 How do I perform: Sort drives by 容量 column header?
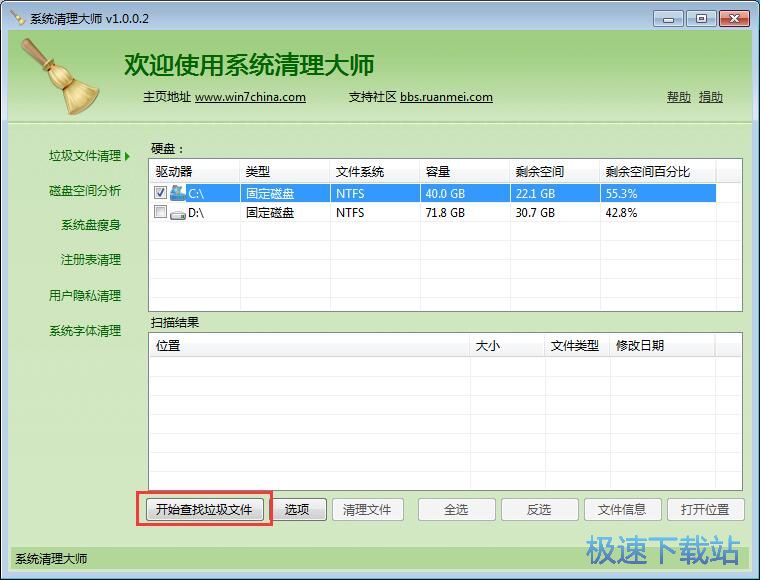tap(438, 172)
